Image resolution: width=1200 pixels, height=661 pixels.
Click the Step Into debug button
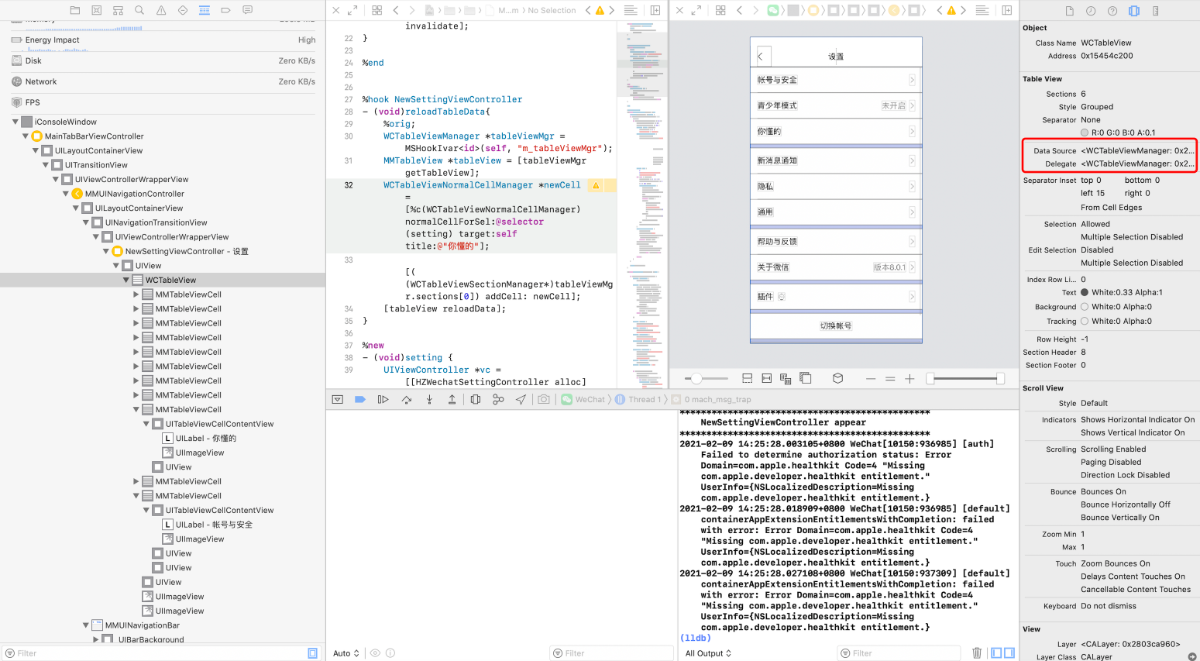click(x=429, y=399)
